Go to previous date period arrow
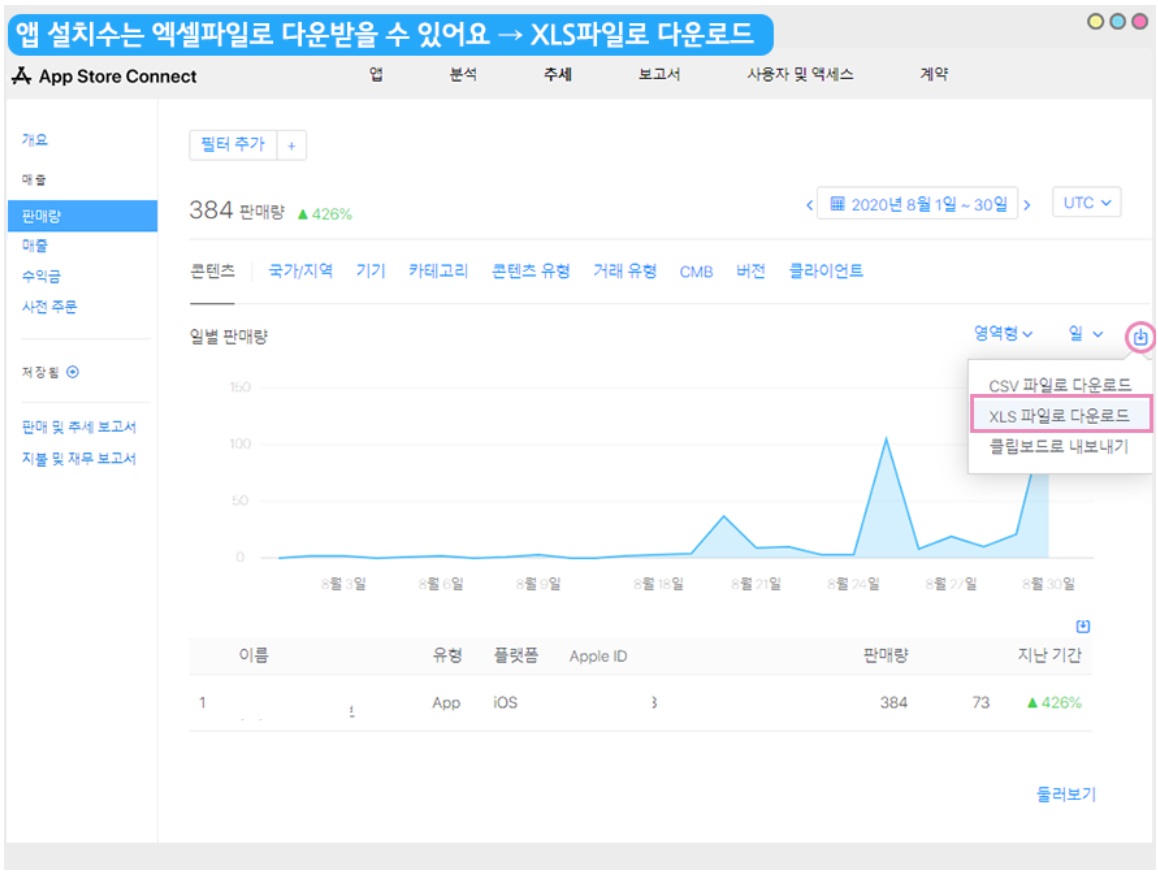1158x873 pixels. [809, 205]
